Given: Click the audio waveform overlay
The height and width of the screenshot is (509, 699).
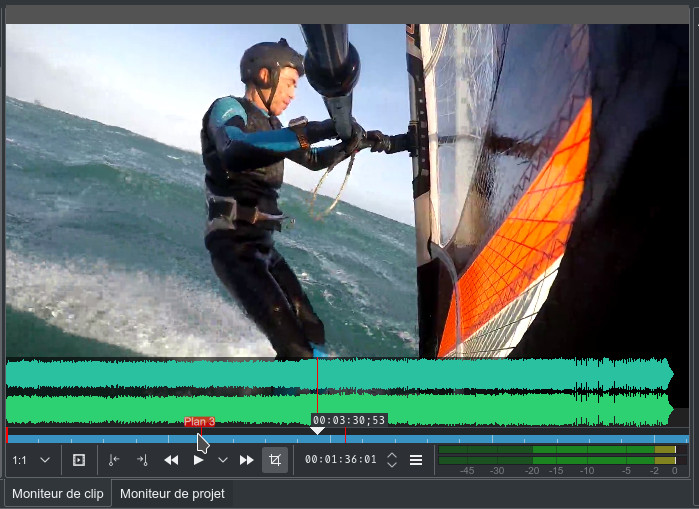Looking at the screenshot, I should tap(339, 391).
